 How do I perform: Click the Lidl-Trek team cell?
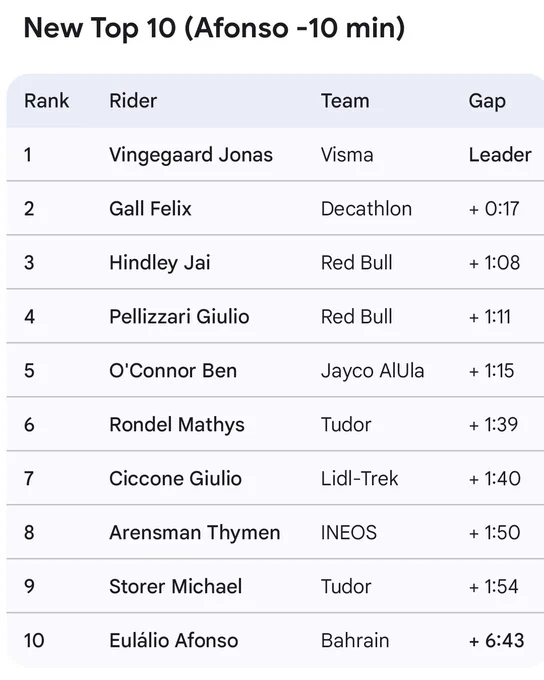tap(359, 479)
